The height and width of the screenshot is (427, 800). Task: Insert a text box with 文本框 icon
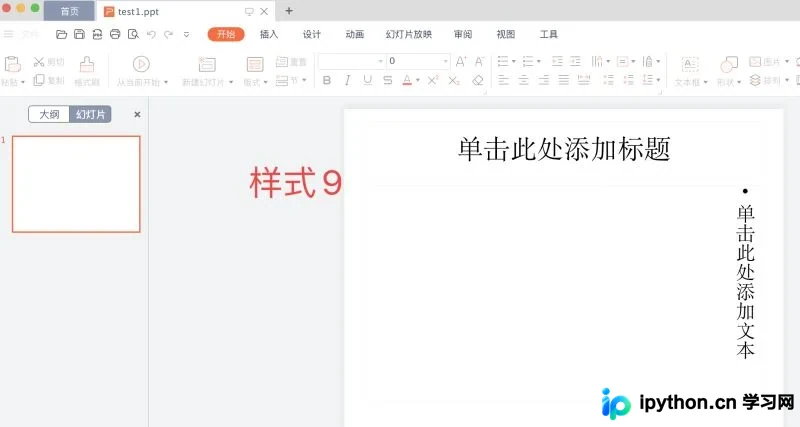pyautogui.click(x=689, y=64)
